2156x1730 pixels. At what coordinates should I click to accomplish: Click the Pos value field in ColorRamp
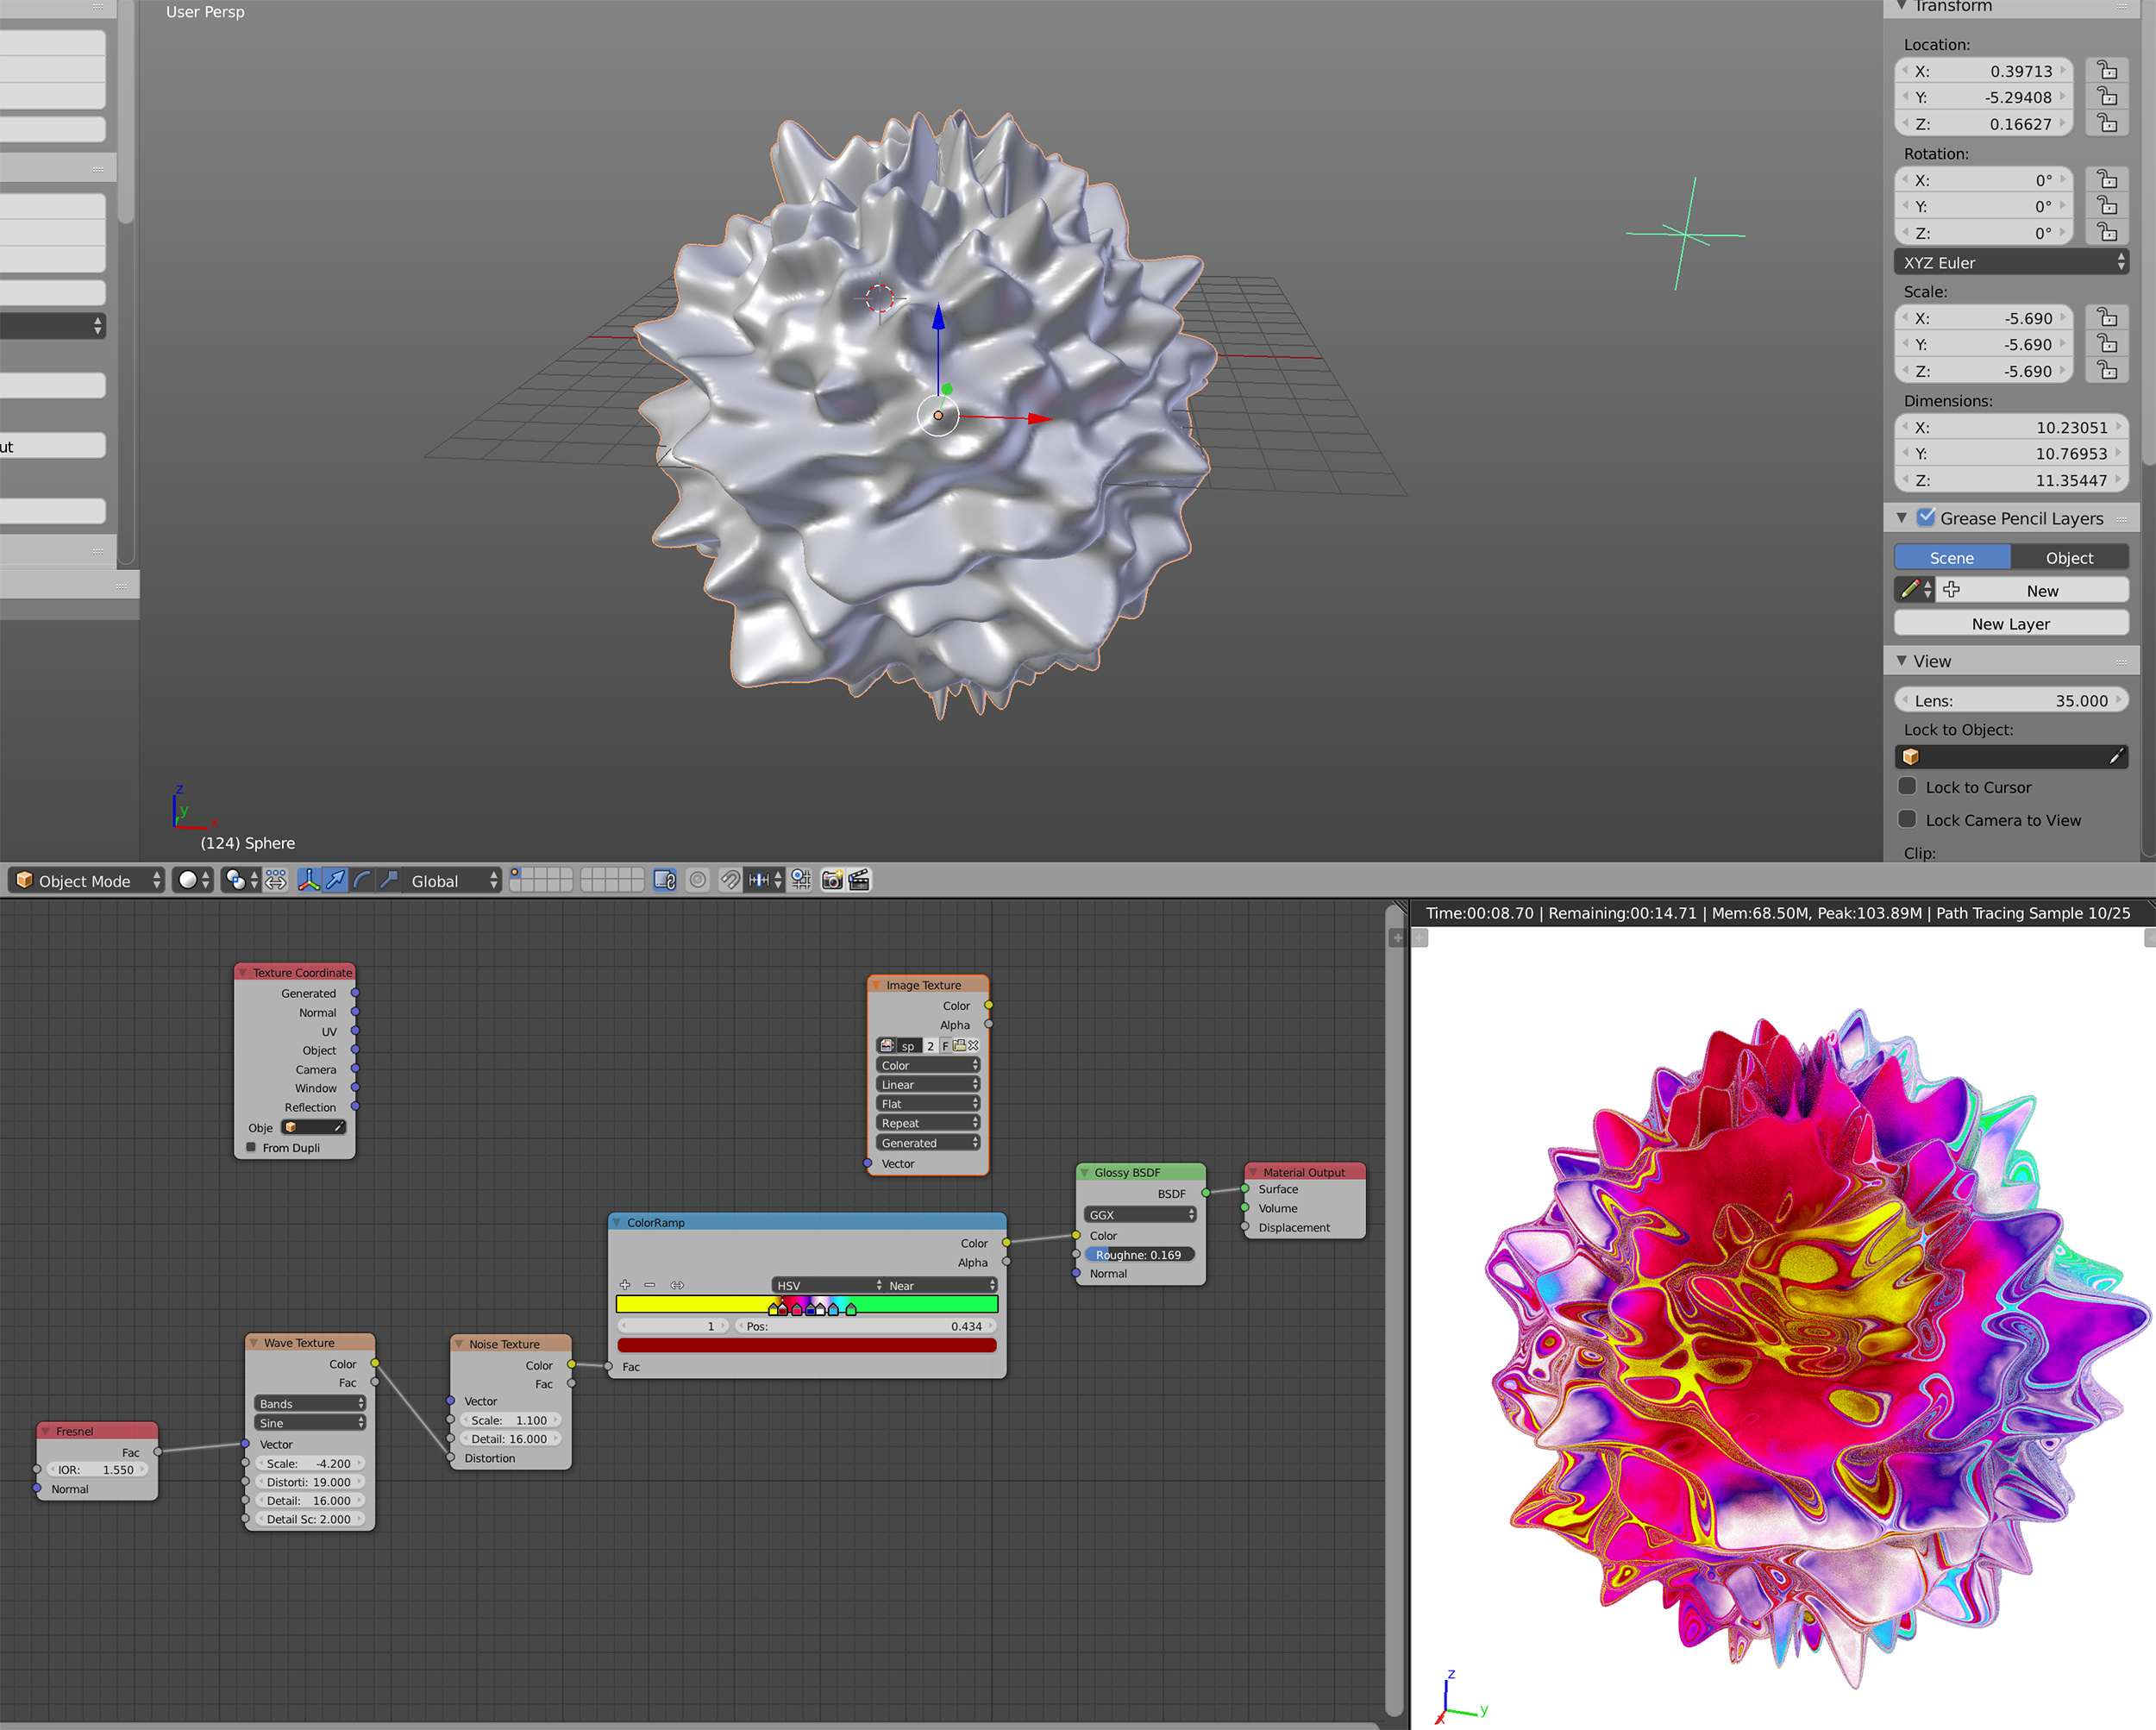point(866,1326)
